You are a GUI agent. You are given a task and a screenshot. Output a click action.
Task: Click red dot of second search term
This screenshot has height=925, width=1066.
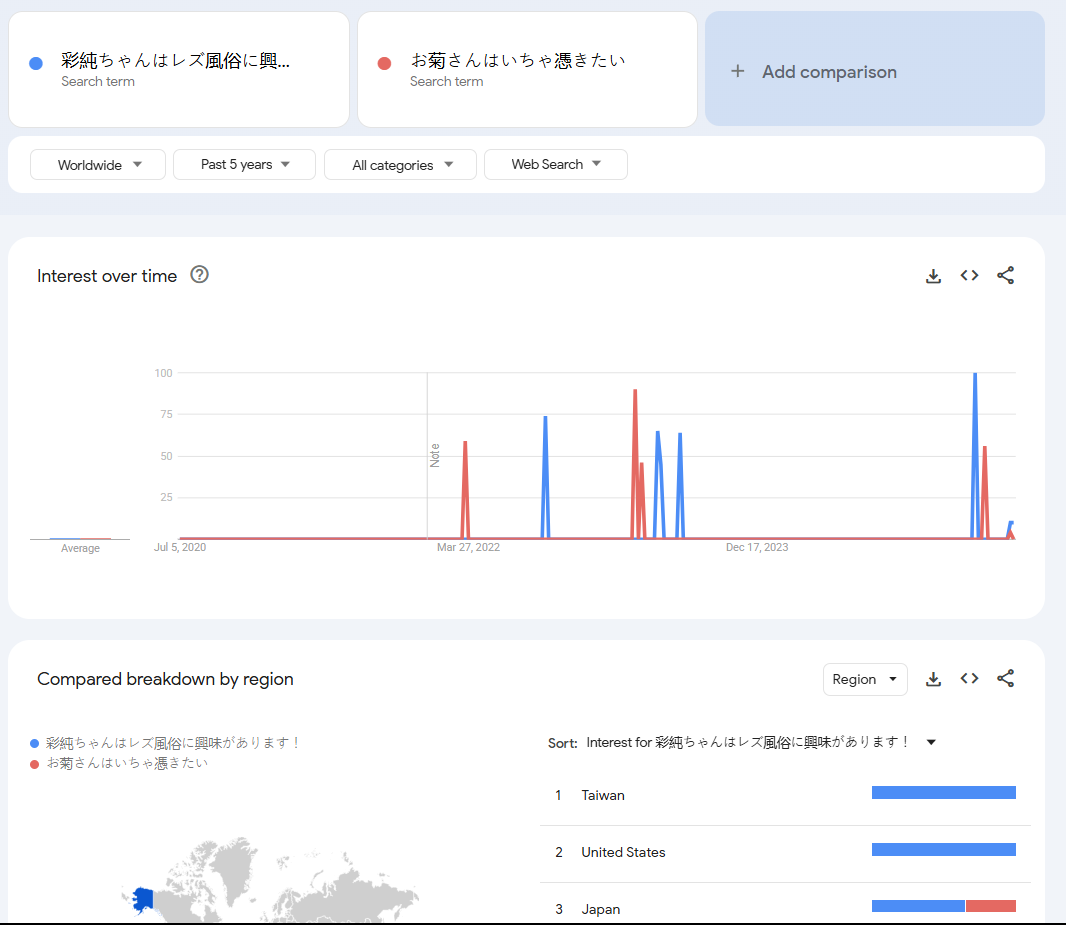tap(384, 63)
